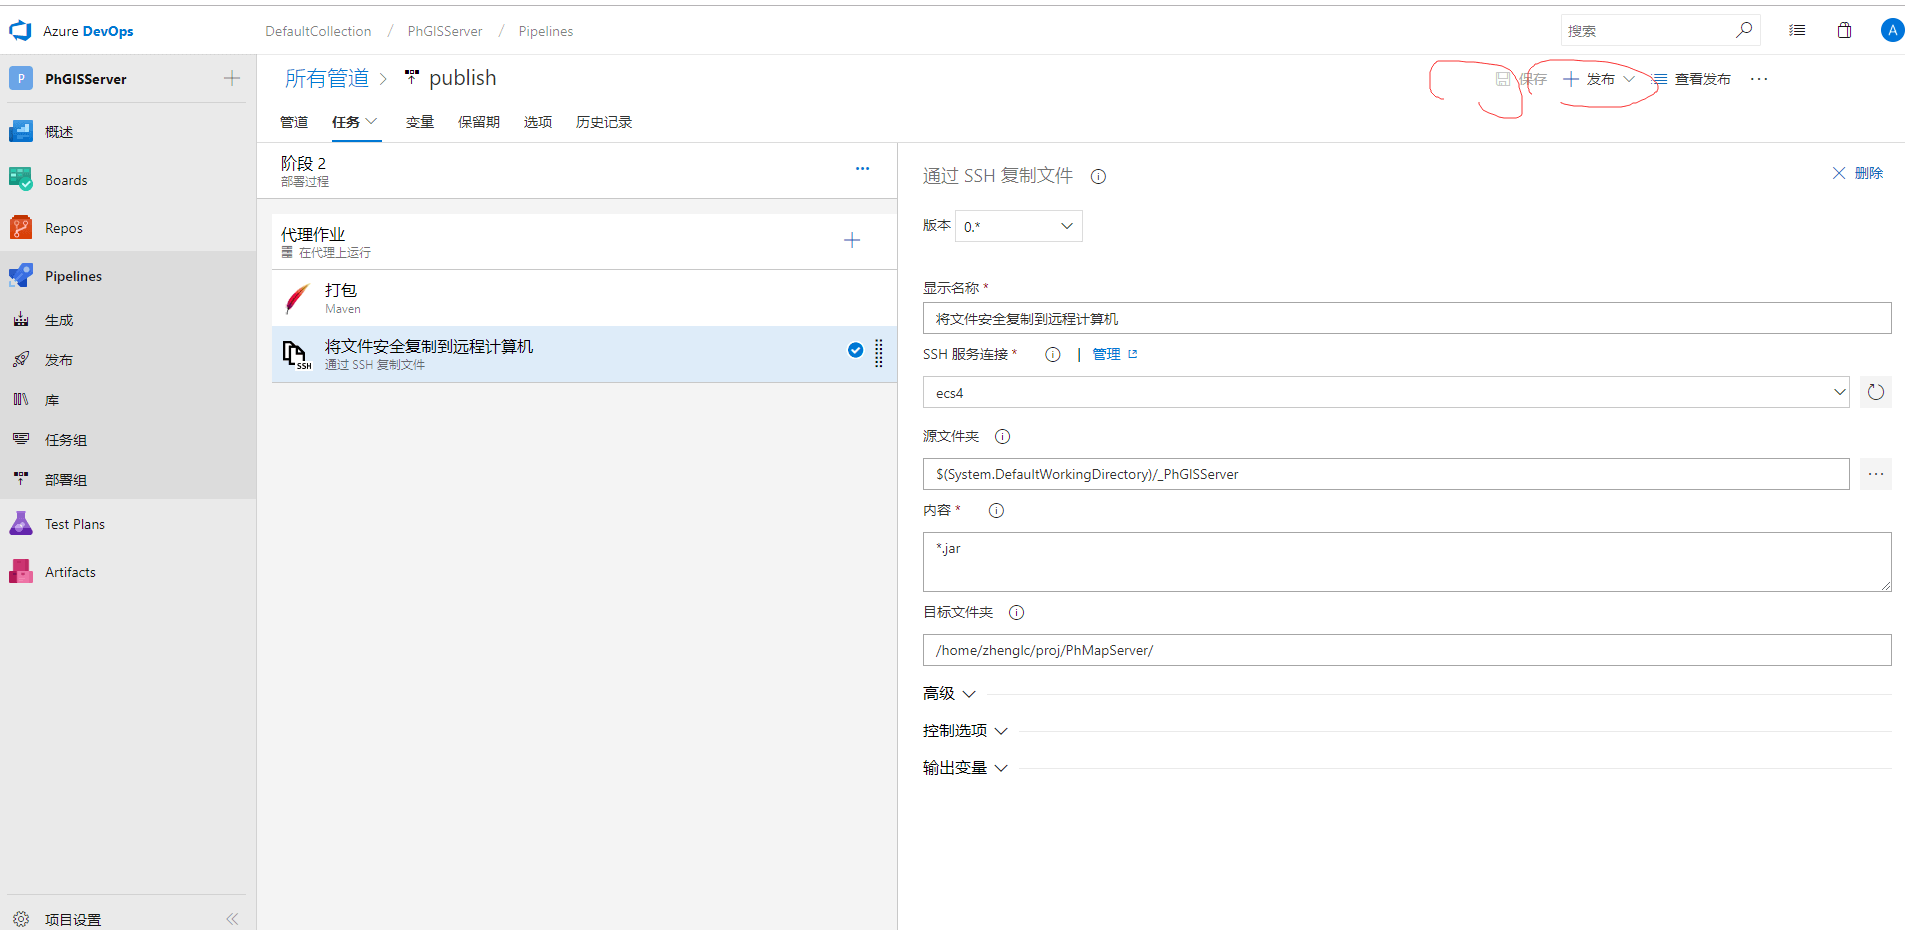
Task: Click the 目标文件夹 input field
Action: pos(1406,650)
